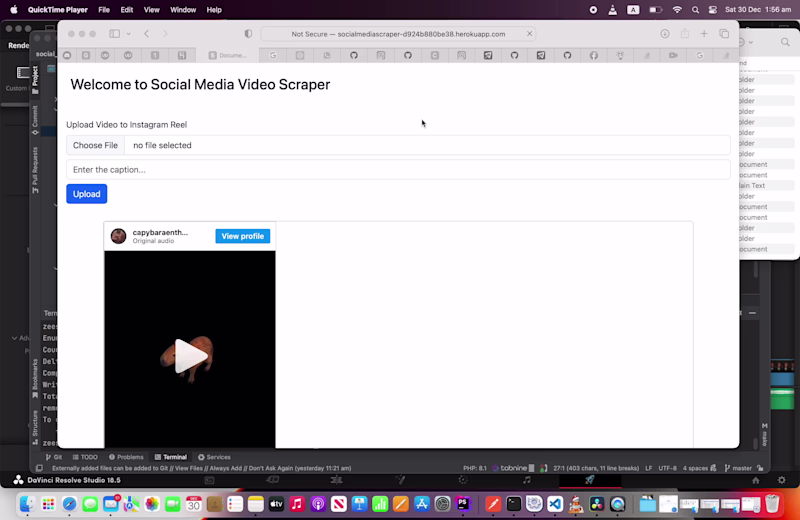Screen dimensions: 800x520
Task: Open the Safari sidebar options chevron
Action: point(129,34)
